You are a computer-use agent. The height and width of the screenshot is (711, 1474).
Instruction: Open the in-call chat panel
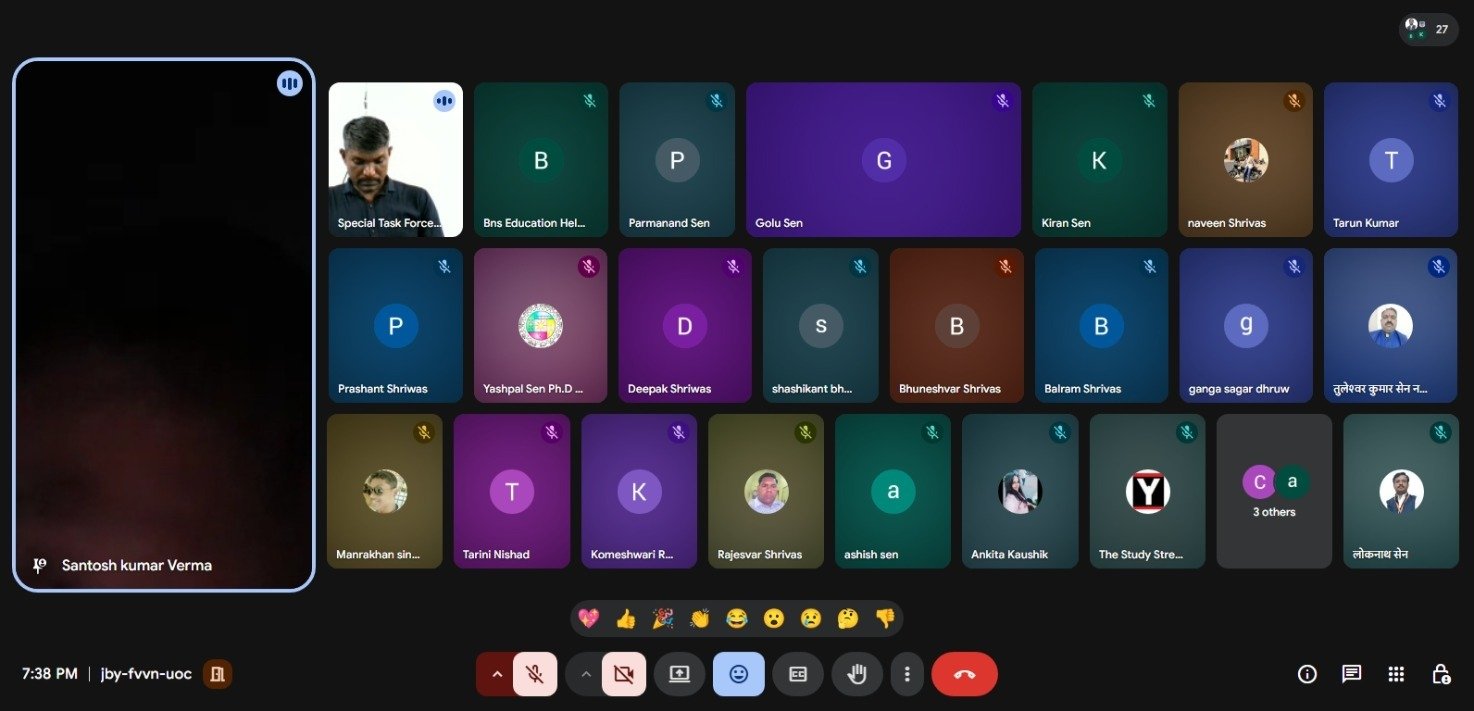pyautogui.click(x=1351, y=674)
